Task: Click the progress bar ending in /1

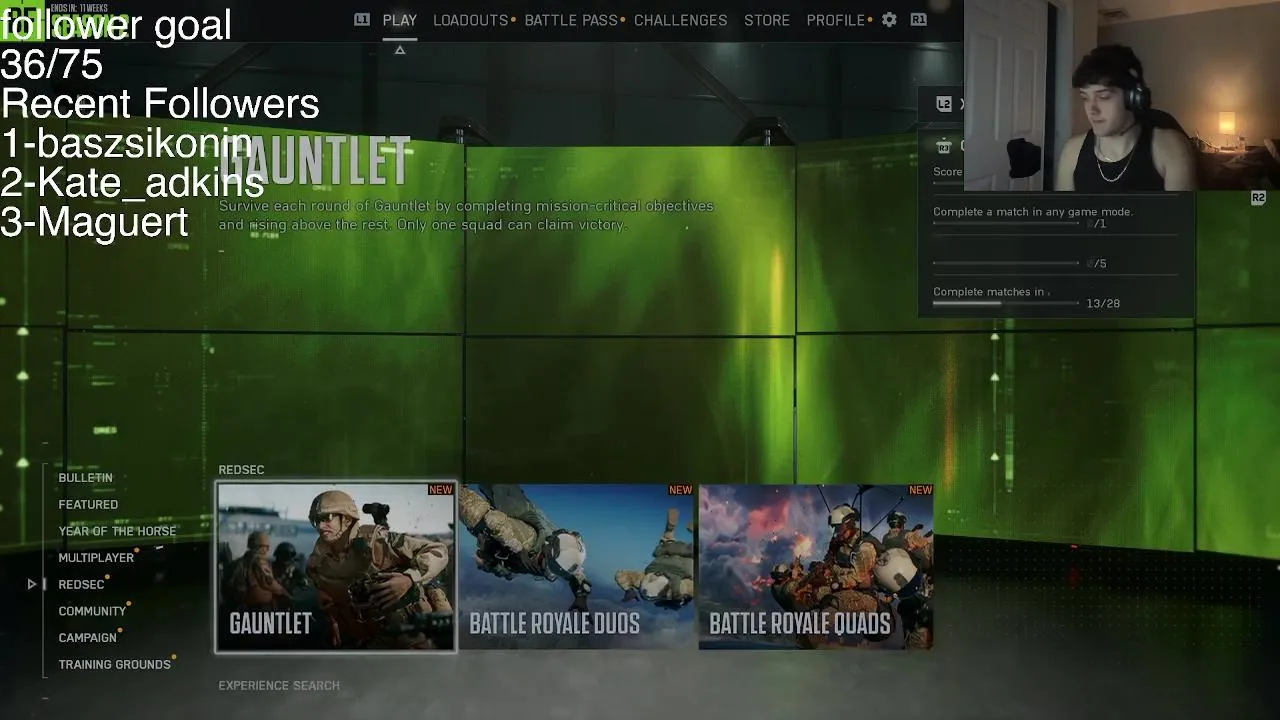Action: pyautogui.click(x=1006, y=224)
